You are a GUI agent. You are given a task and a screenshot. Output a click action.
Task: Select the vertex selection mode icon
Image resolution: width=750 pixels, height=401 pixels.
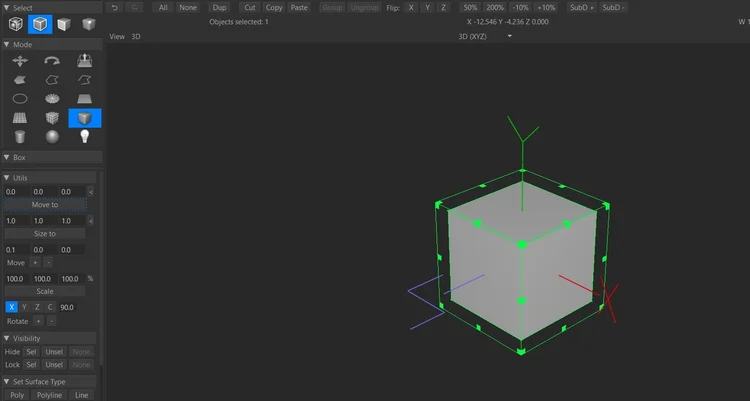[16, 24]
